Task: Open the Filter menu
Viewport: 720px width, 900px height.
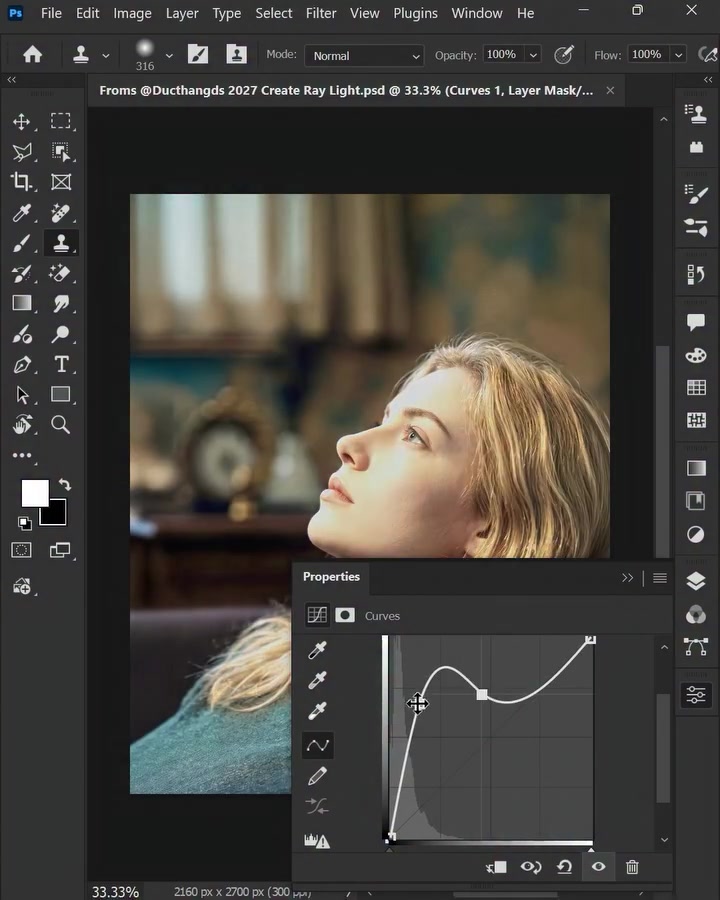Action: click(x=320, y=13)
